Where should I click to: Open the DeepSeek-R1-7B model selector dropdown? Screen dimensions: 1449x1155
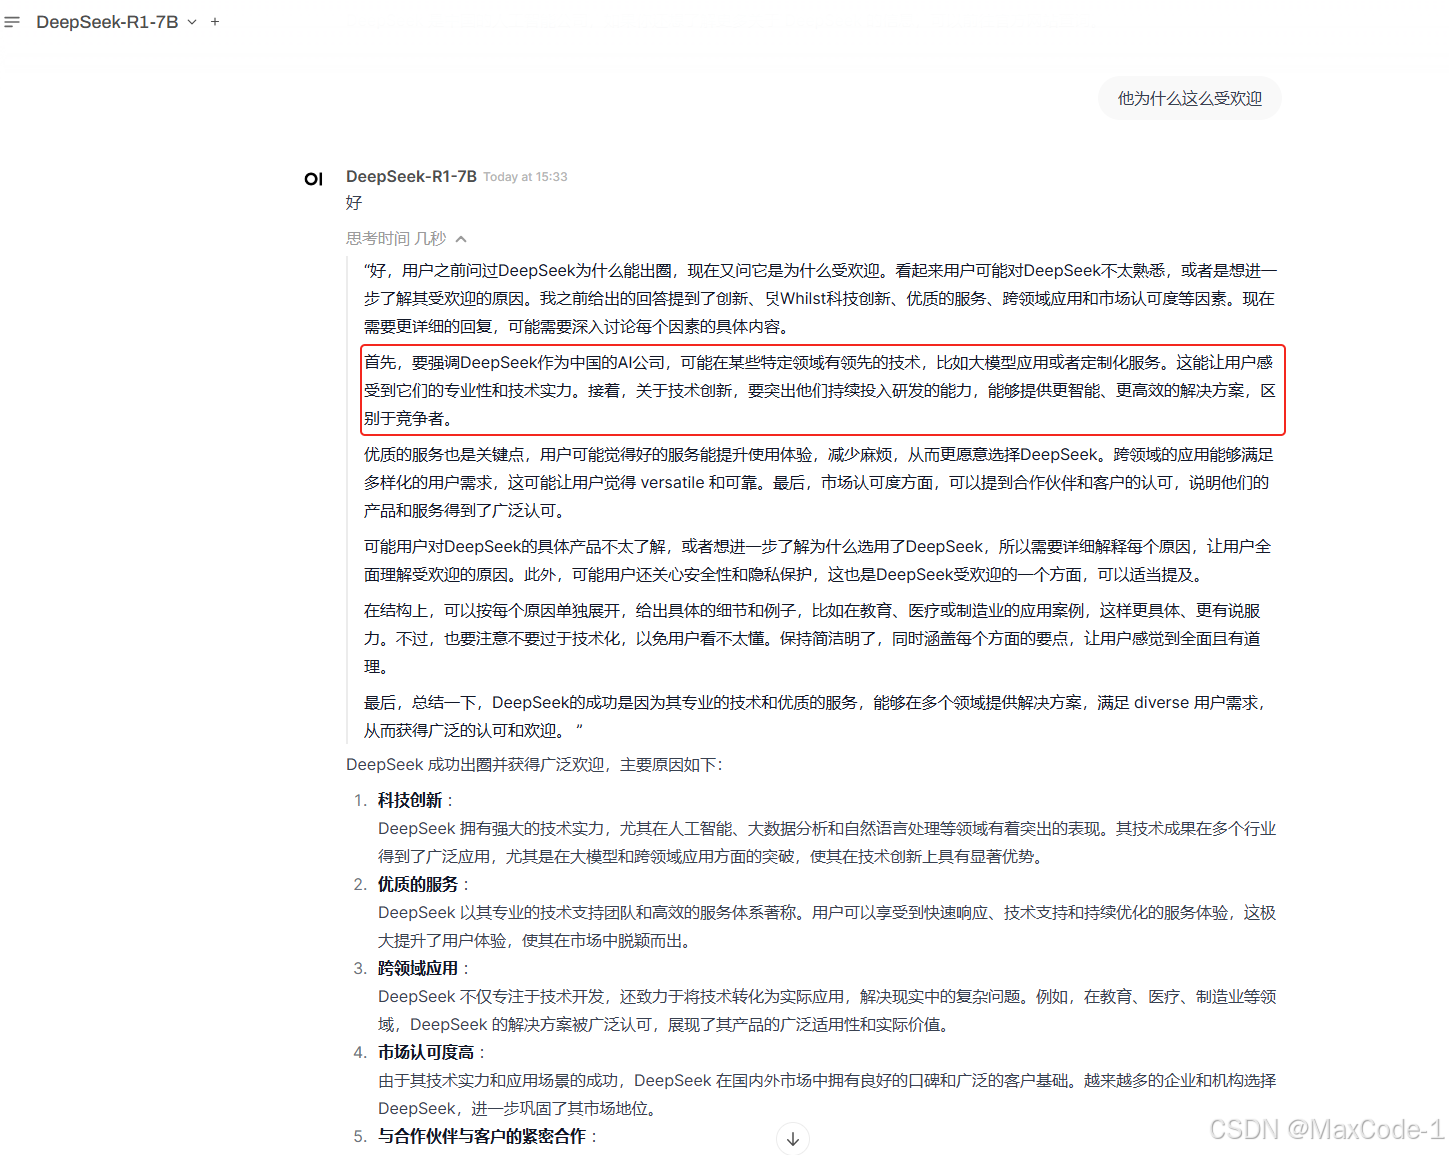pos(116,22)
